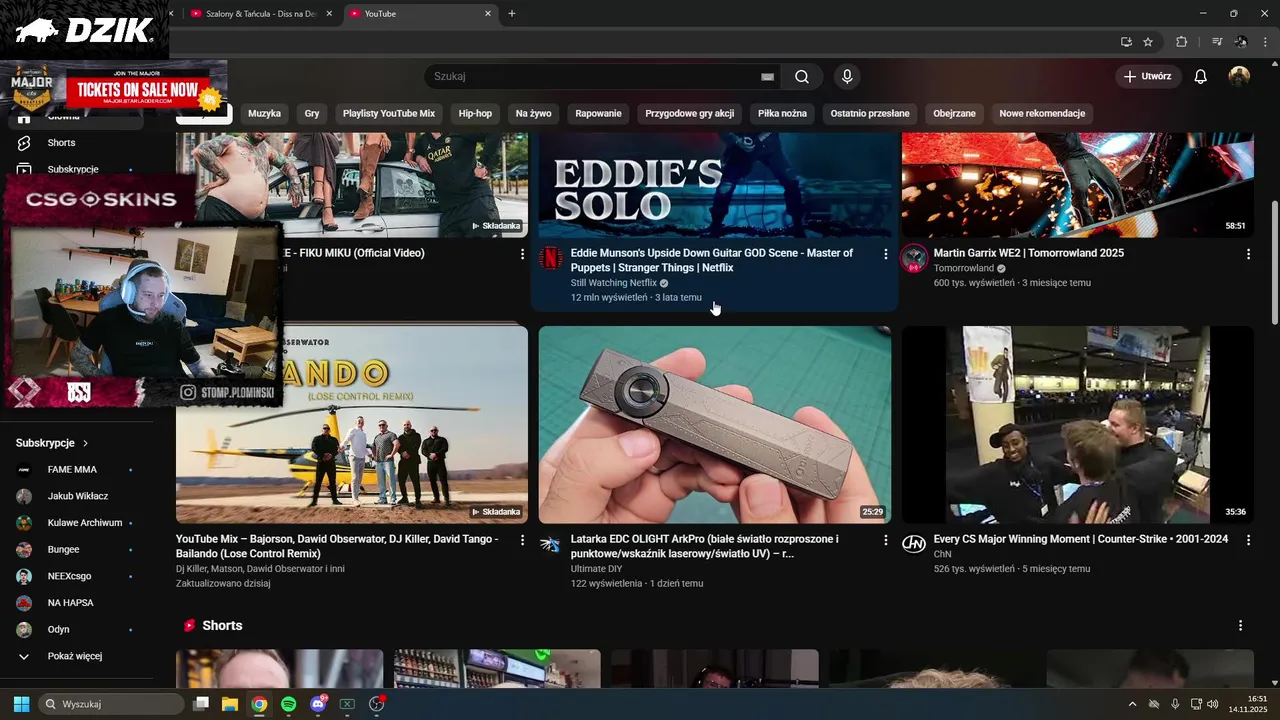This screenshot has height=720, width=1280.
Task: Open the Chrome profile avatar in toolbar
Action: [1241, 42]
